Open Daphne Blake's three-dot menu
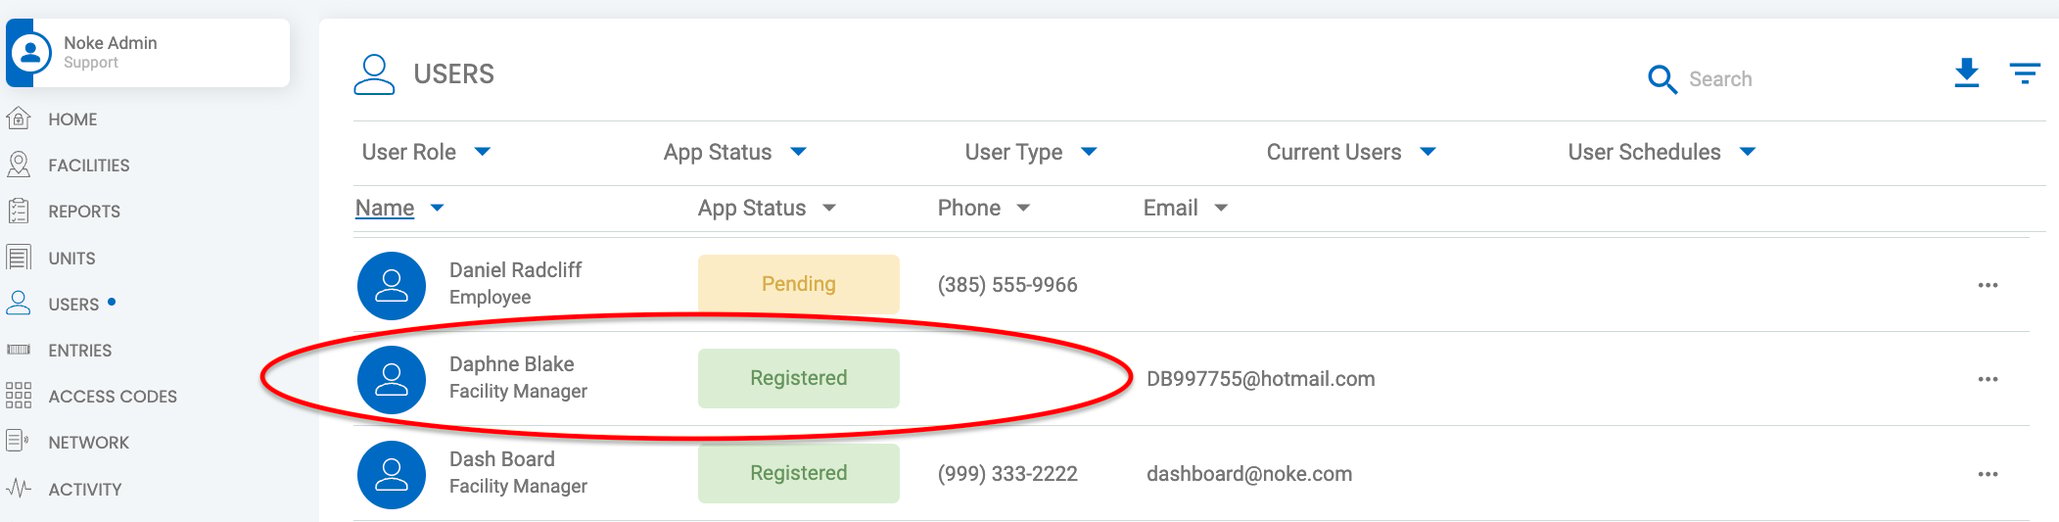Image resolution: width=2059 pixels, height=522 pixels. tap(1987, 379)
